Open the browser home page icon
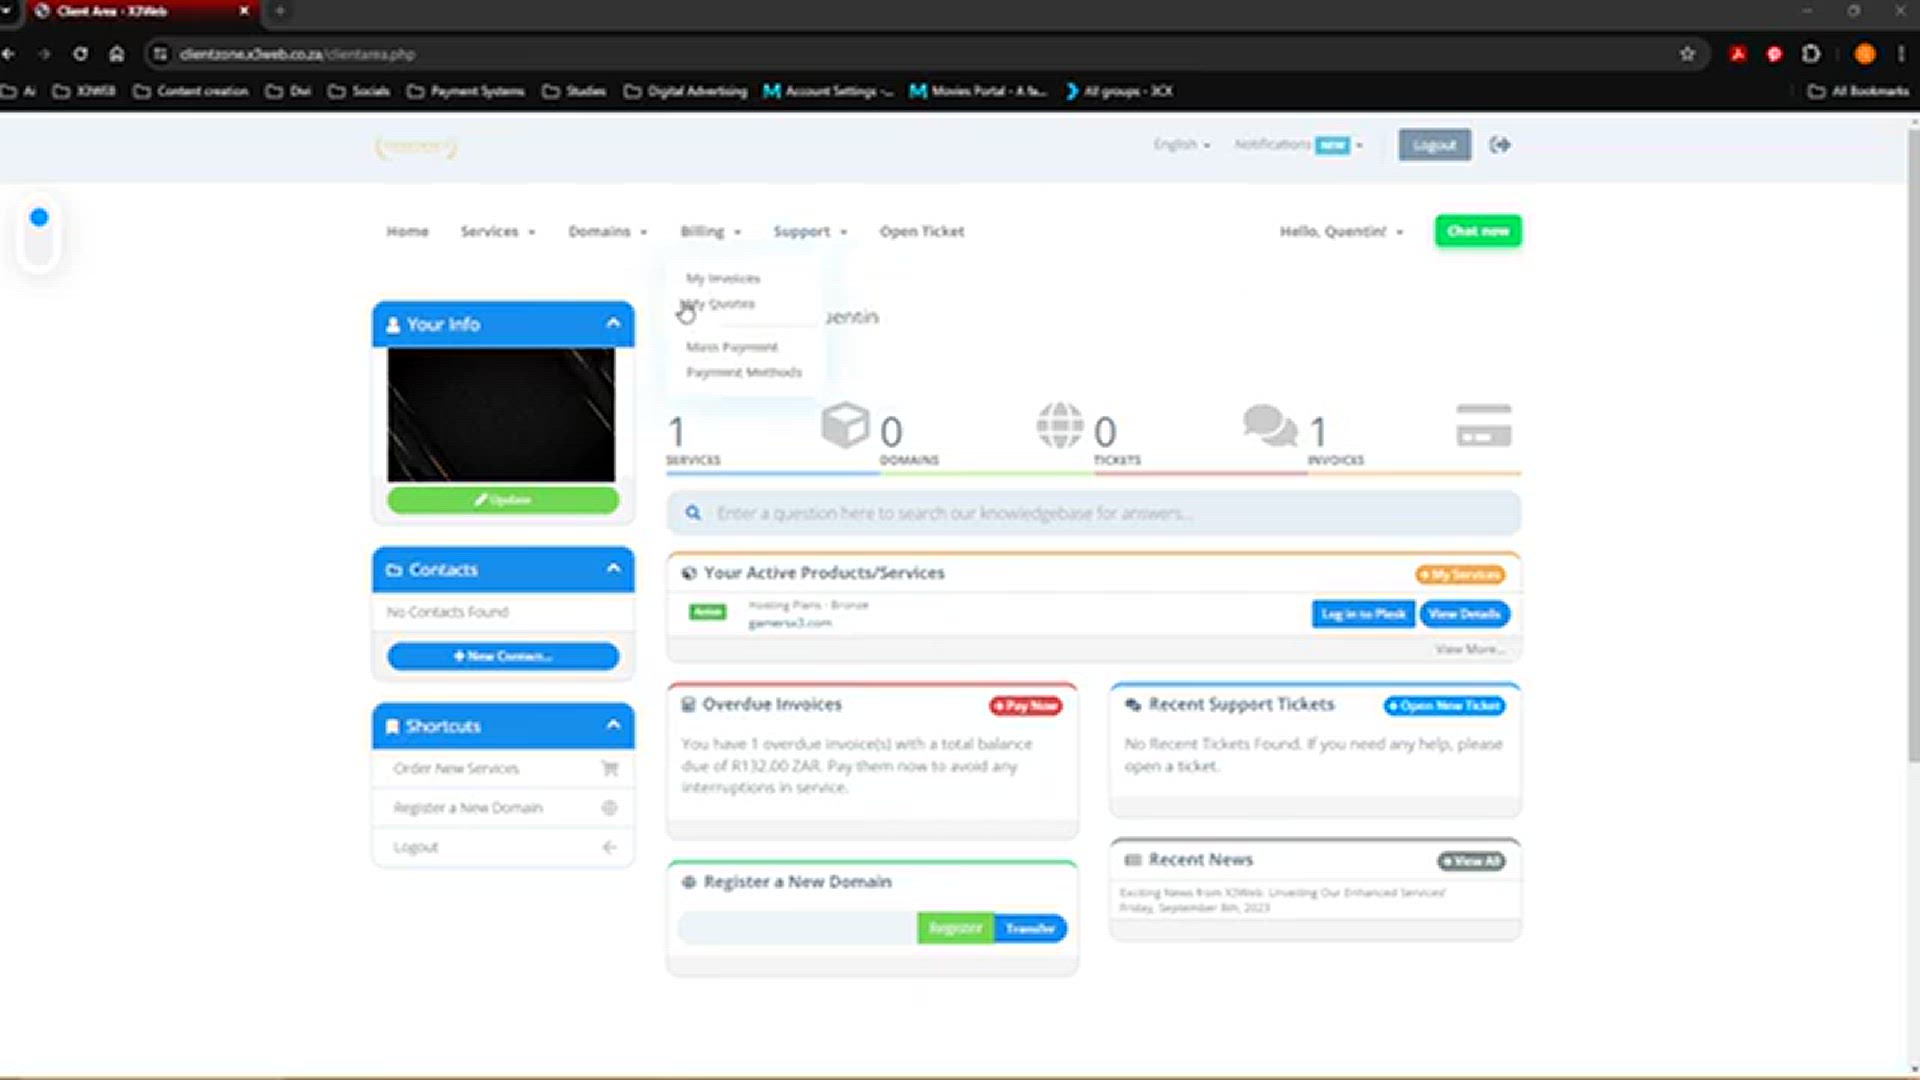Image resolution: width=1920 pixels, height=1080 pixels. click(117, 54)
